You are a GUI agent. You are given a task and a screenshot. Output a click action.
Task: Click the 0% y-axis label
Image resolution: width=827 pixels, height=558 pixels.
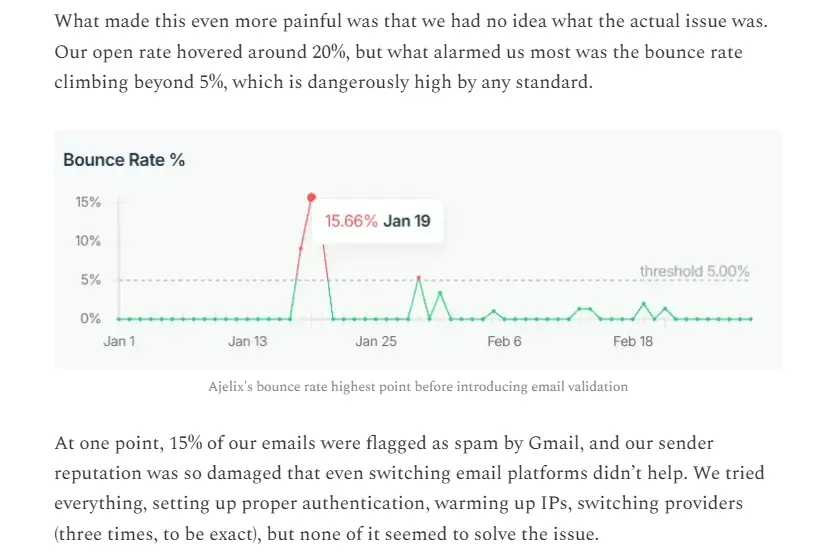click(x=91, y=319)
